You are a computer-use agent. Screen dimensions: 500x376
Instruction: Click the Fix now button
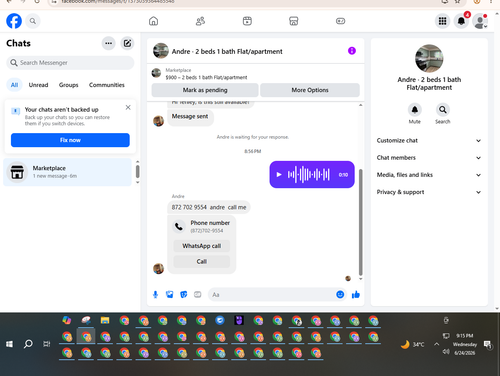[x=70, y=140]
